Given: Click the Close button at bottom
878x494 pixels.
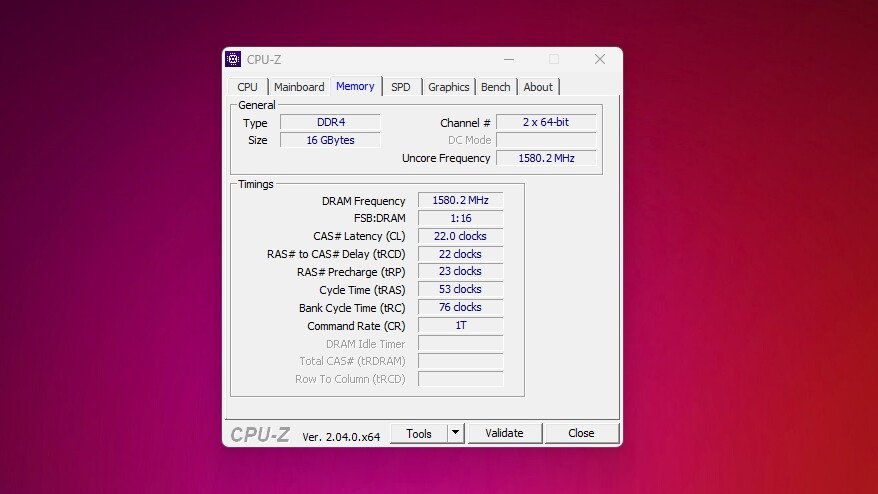Looking at the screenshot, I should 581,433.
